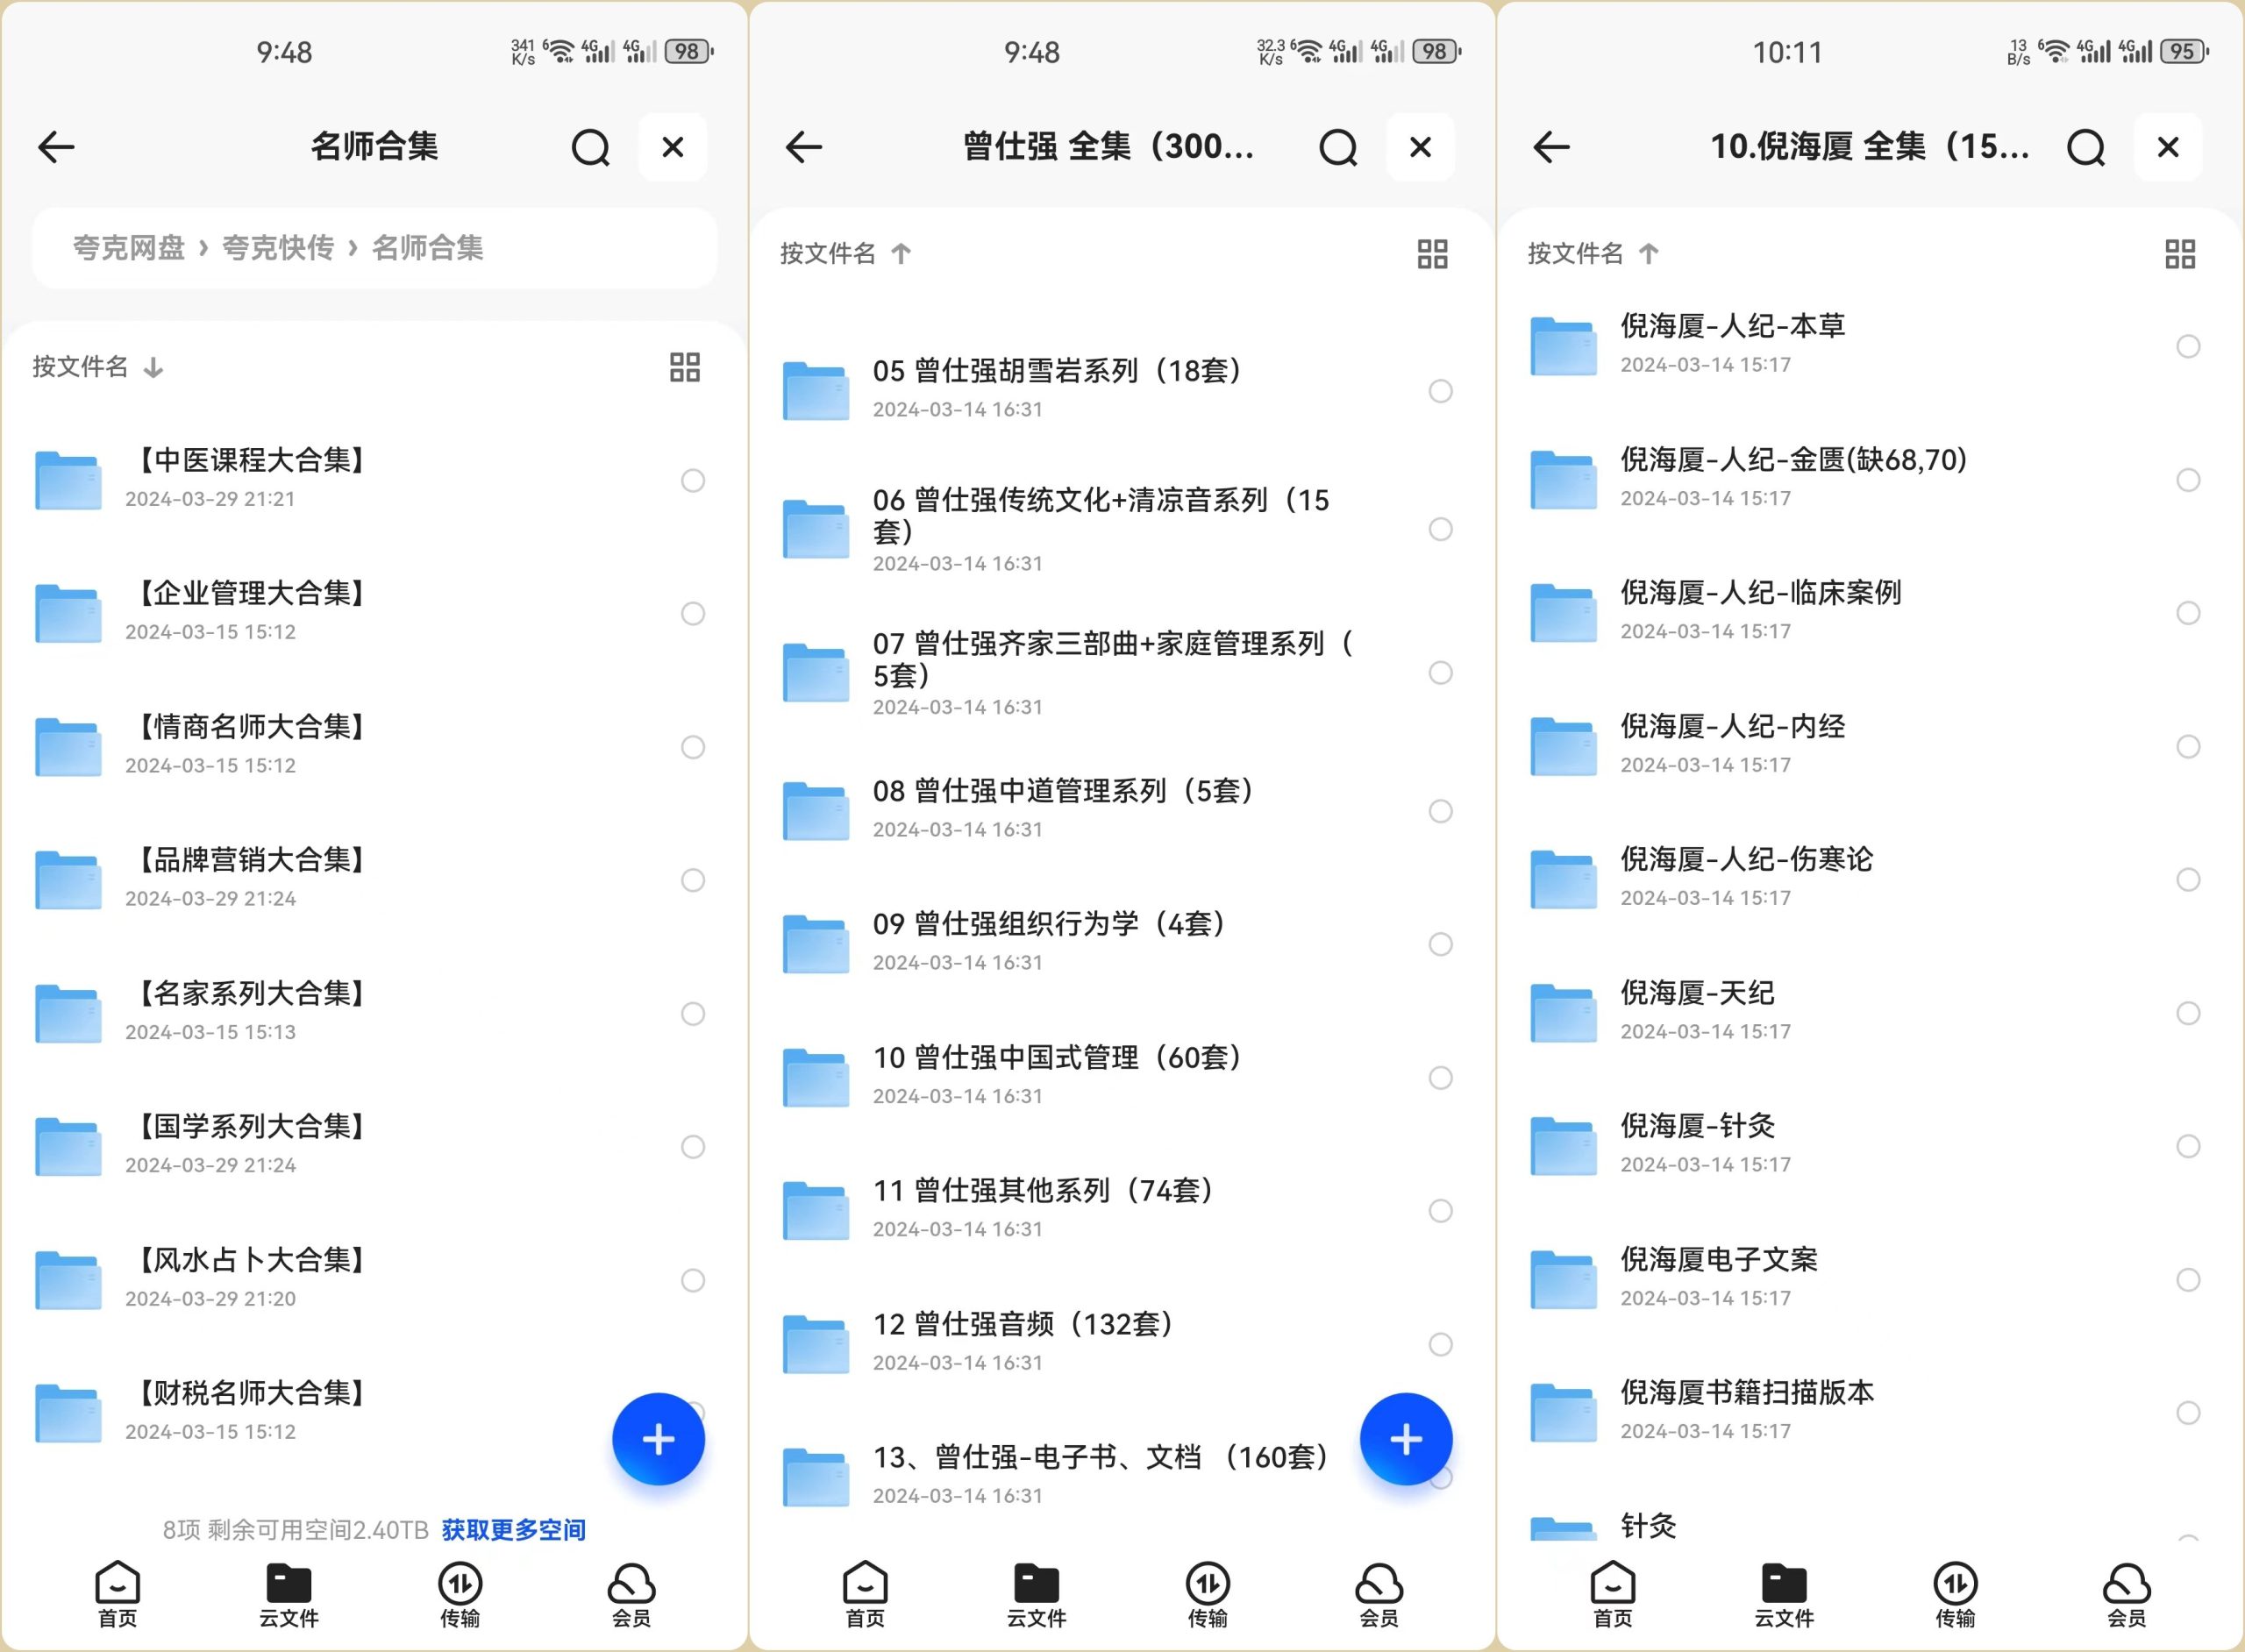
Task: Change sort 按文件名 in 曾仕强 全集 screen
Action: coord(846,254)
